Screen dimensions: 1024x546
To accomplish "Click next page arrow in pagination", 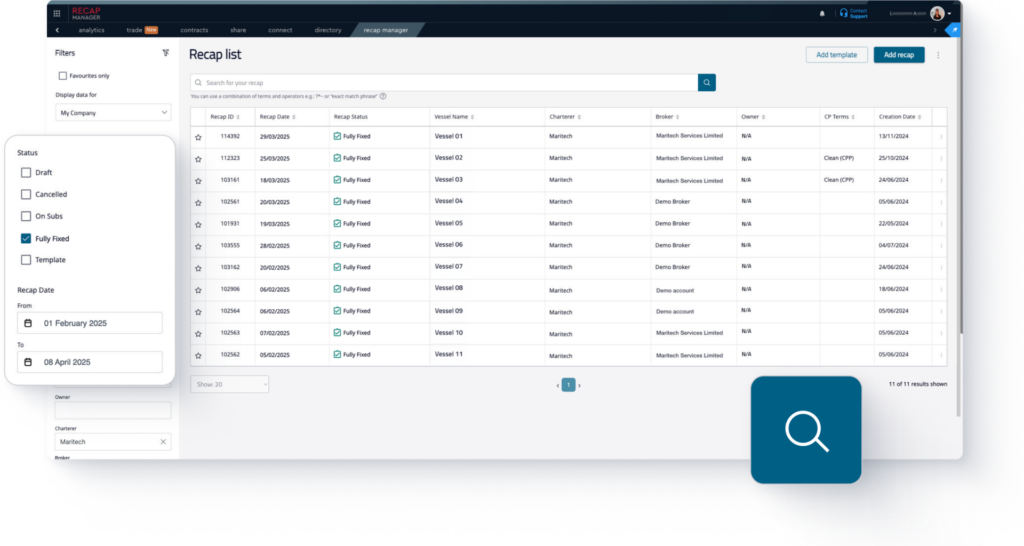I will [x=579, y=385].
